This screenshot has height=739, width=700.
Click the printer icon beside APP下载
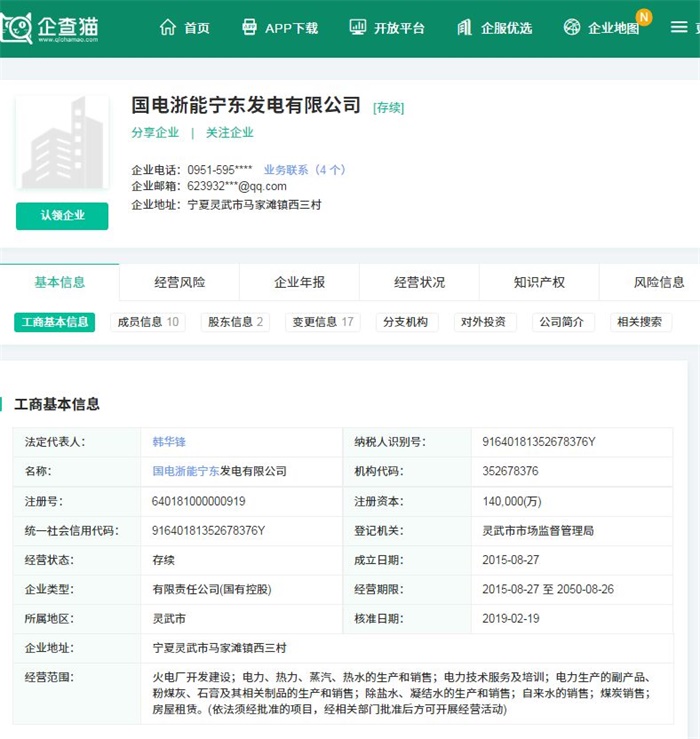click(x=249, y=27)
